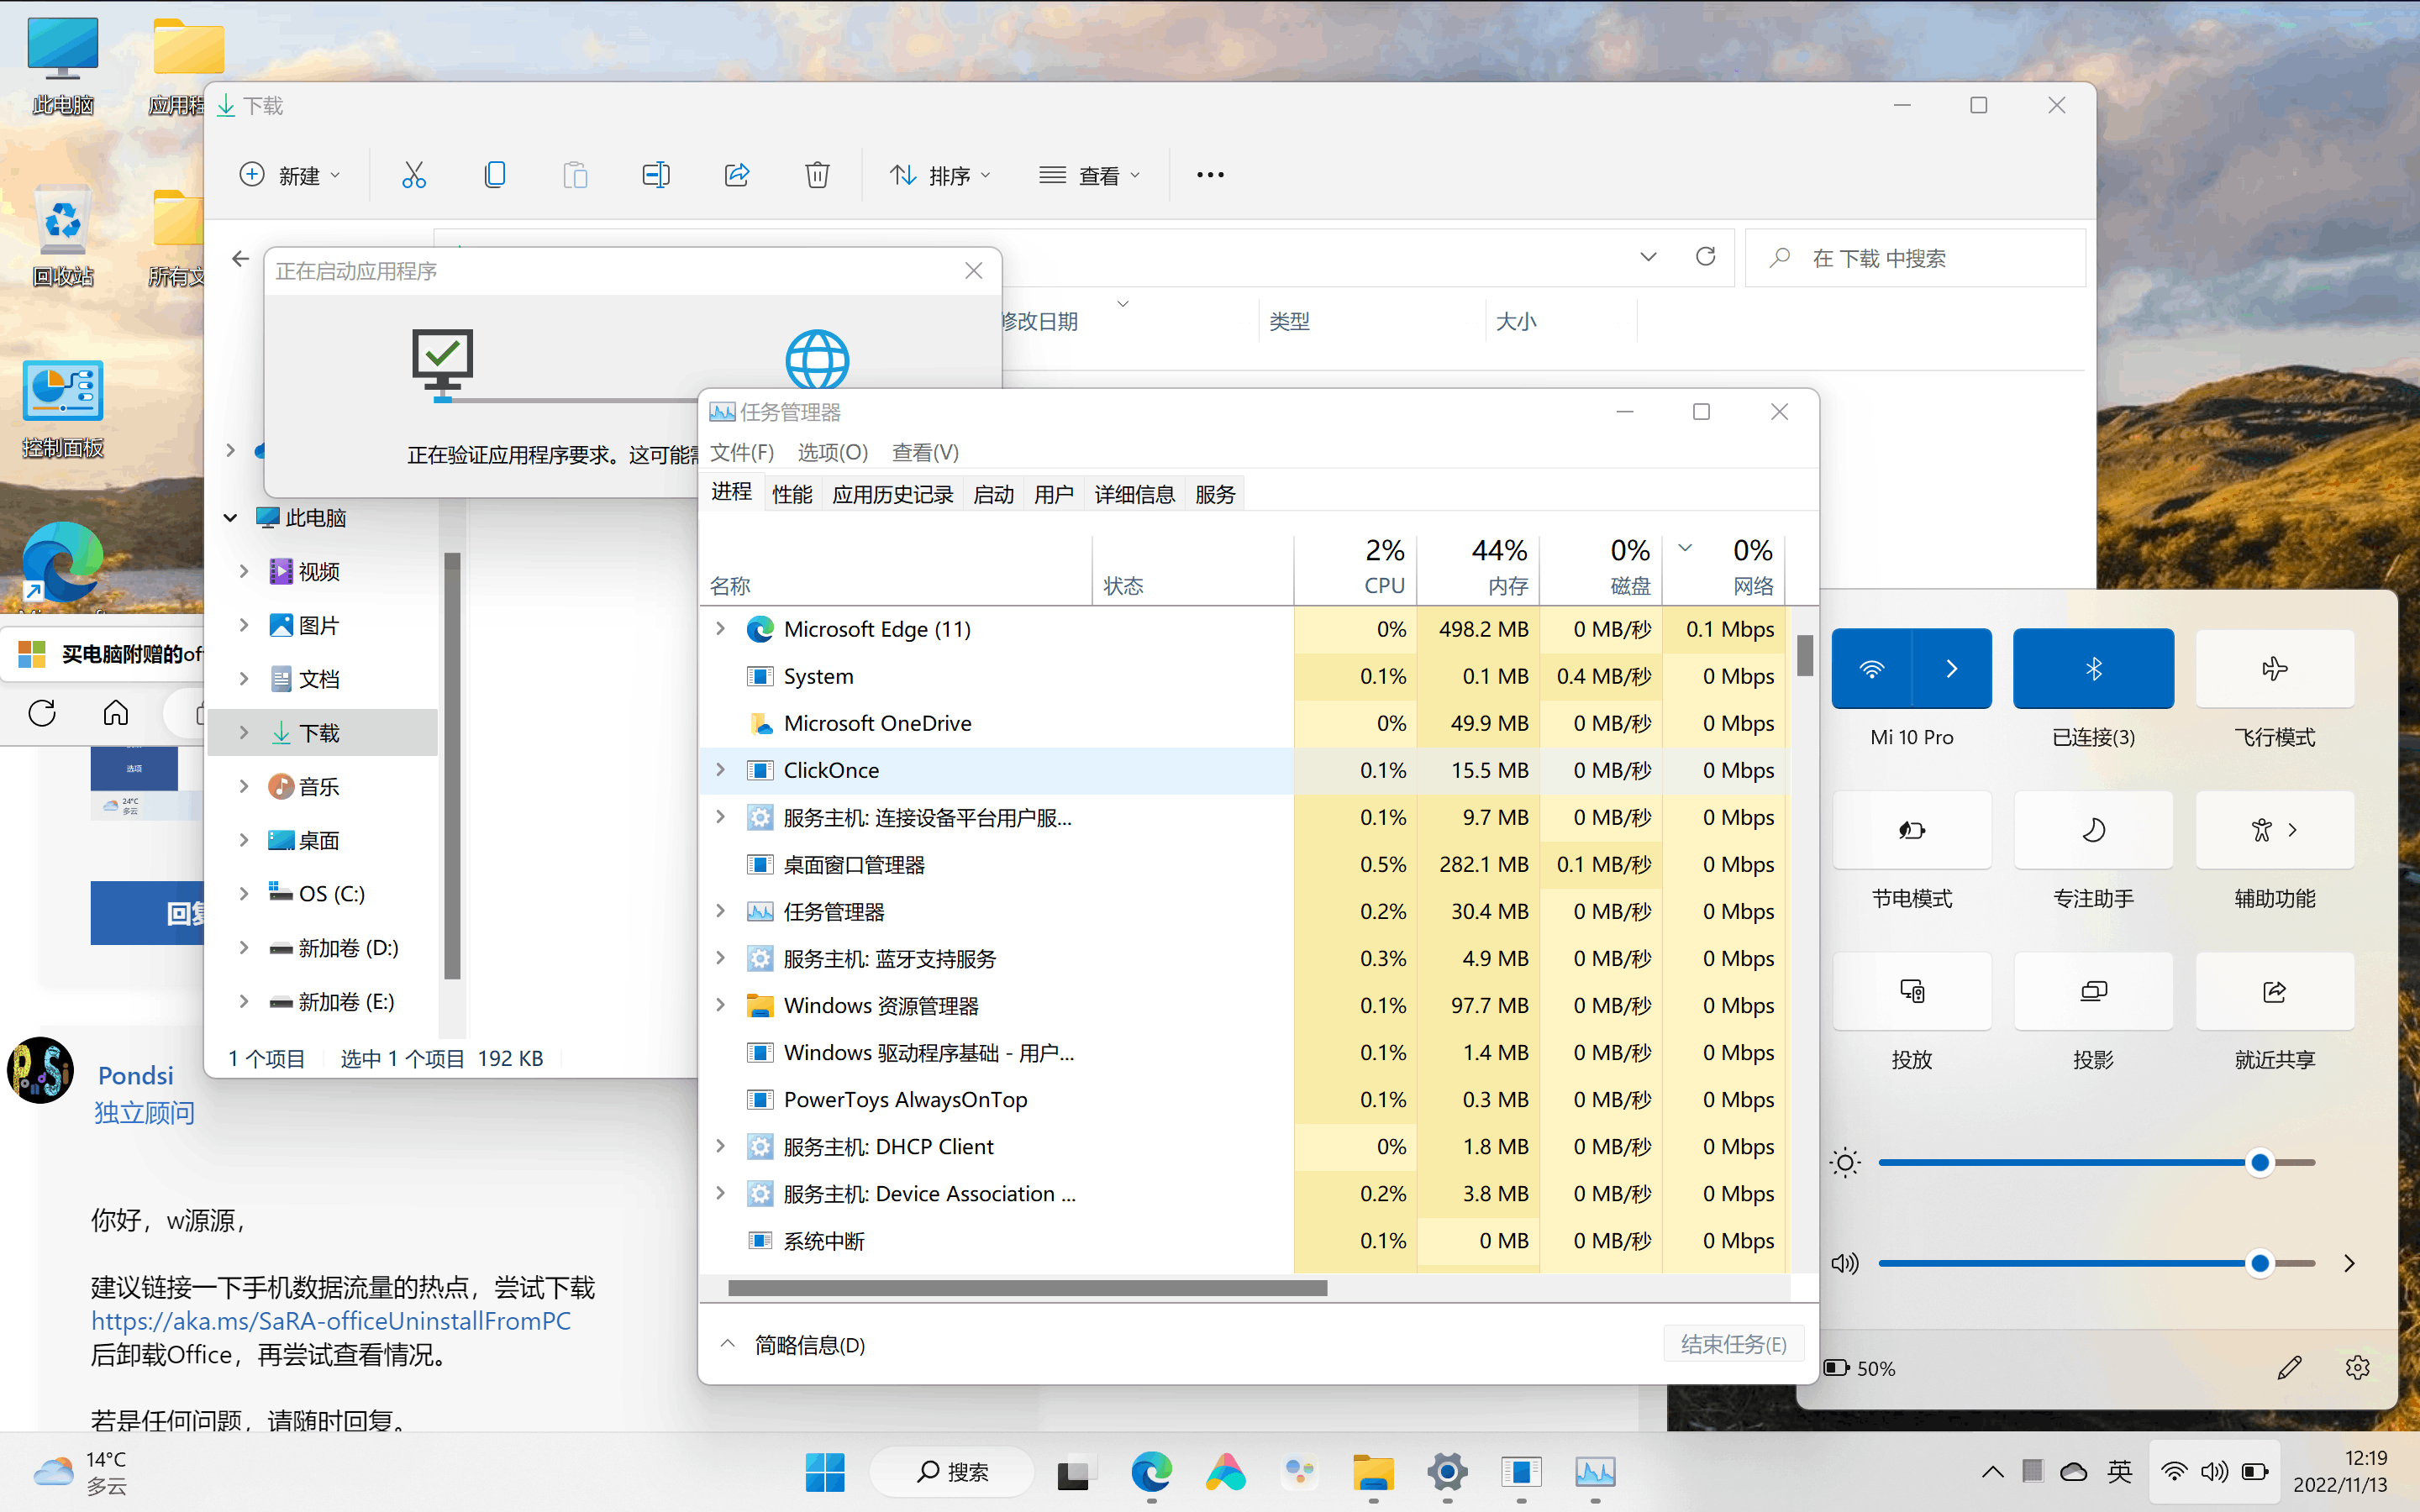Collapse the 此电脑 tree node
The width and height of the screenshot is (2420, 1512).
tap(230, 518)
